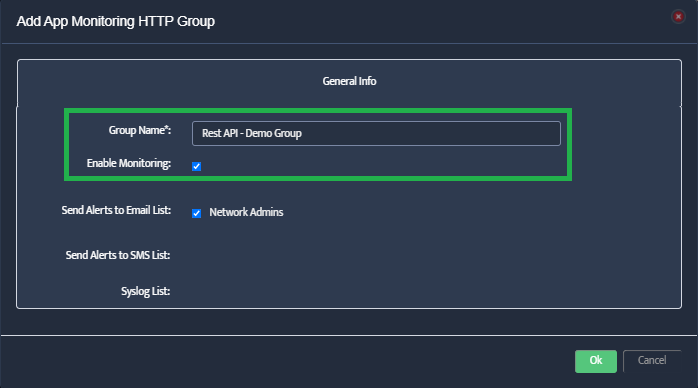
Task: Close the dialog with the red X icon
Action: 678,17
